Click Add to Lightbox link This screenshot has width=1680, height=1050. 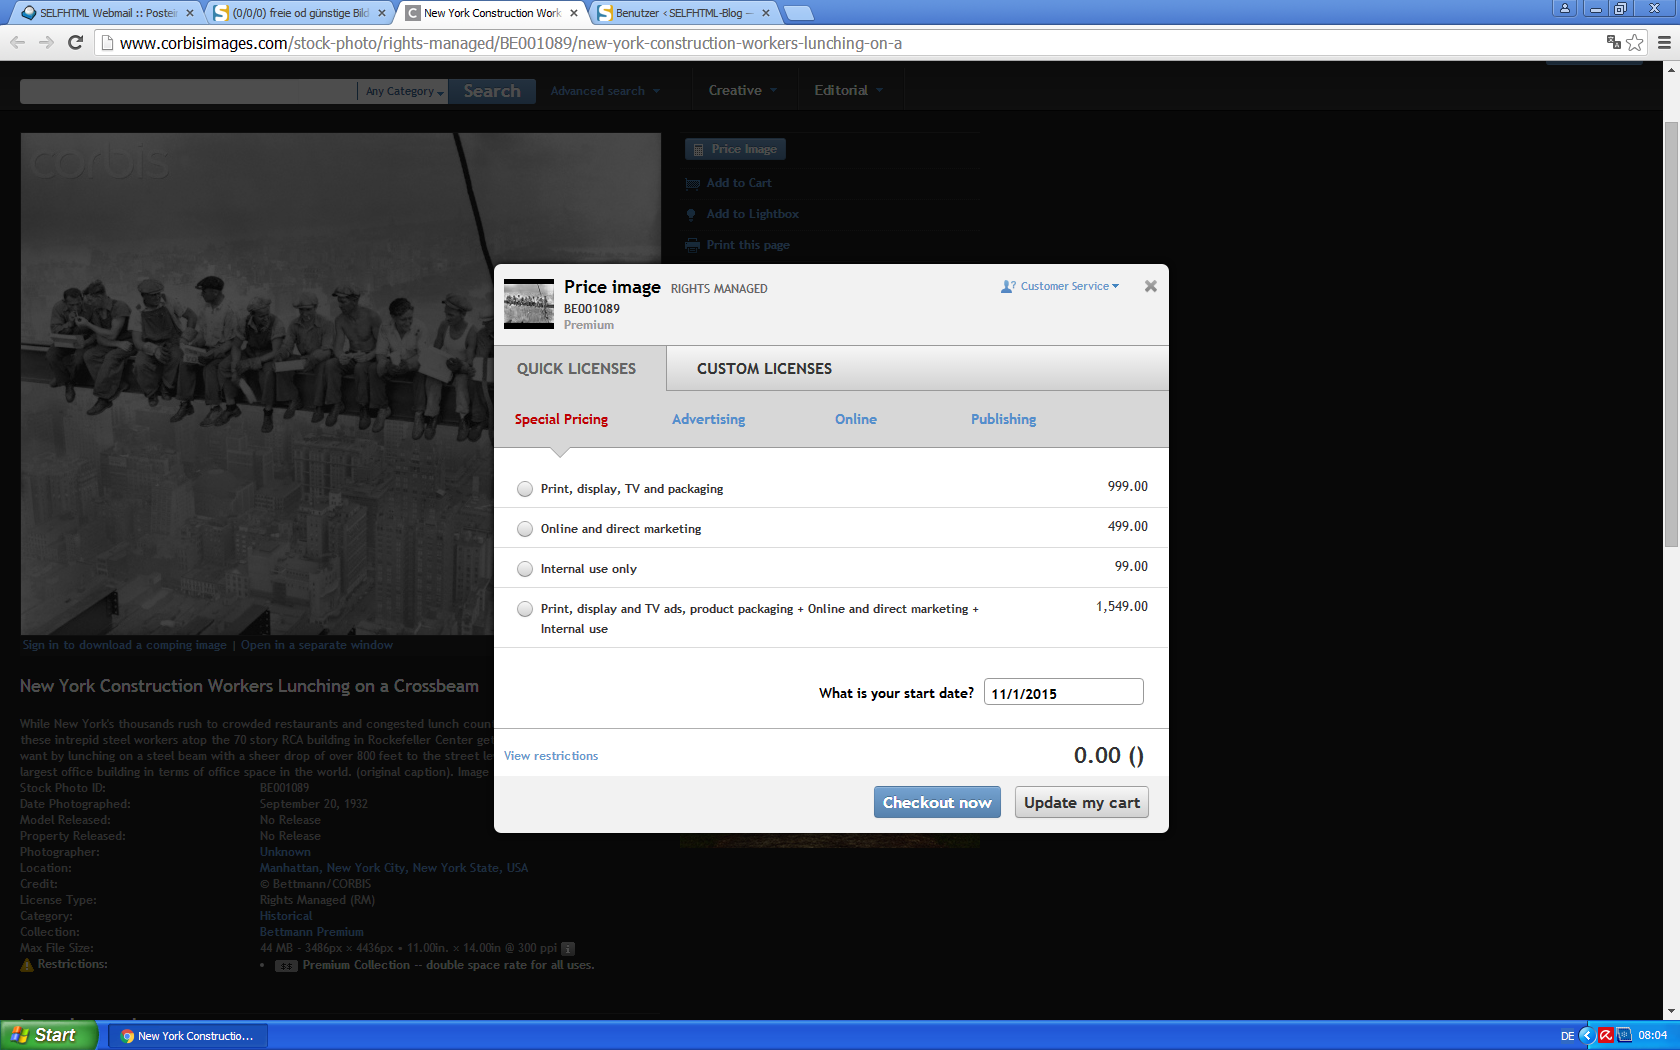752,214
